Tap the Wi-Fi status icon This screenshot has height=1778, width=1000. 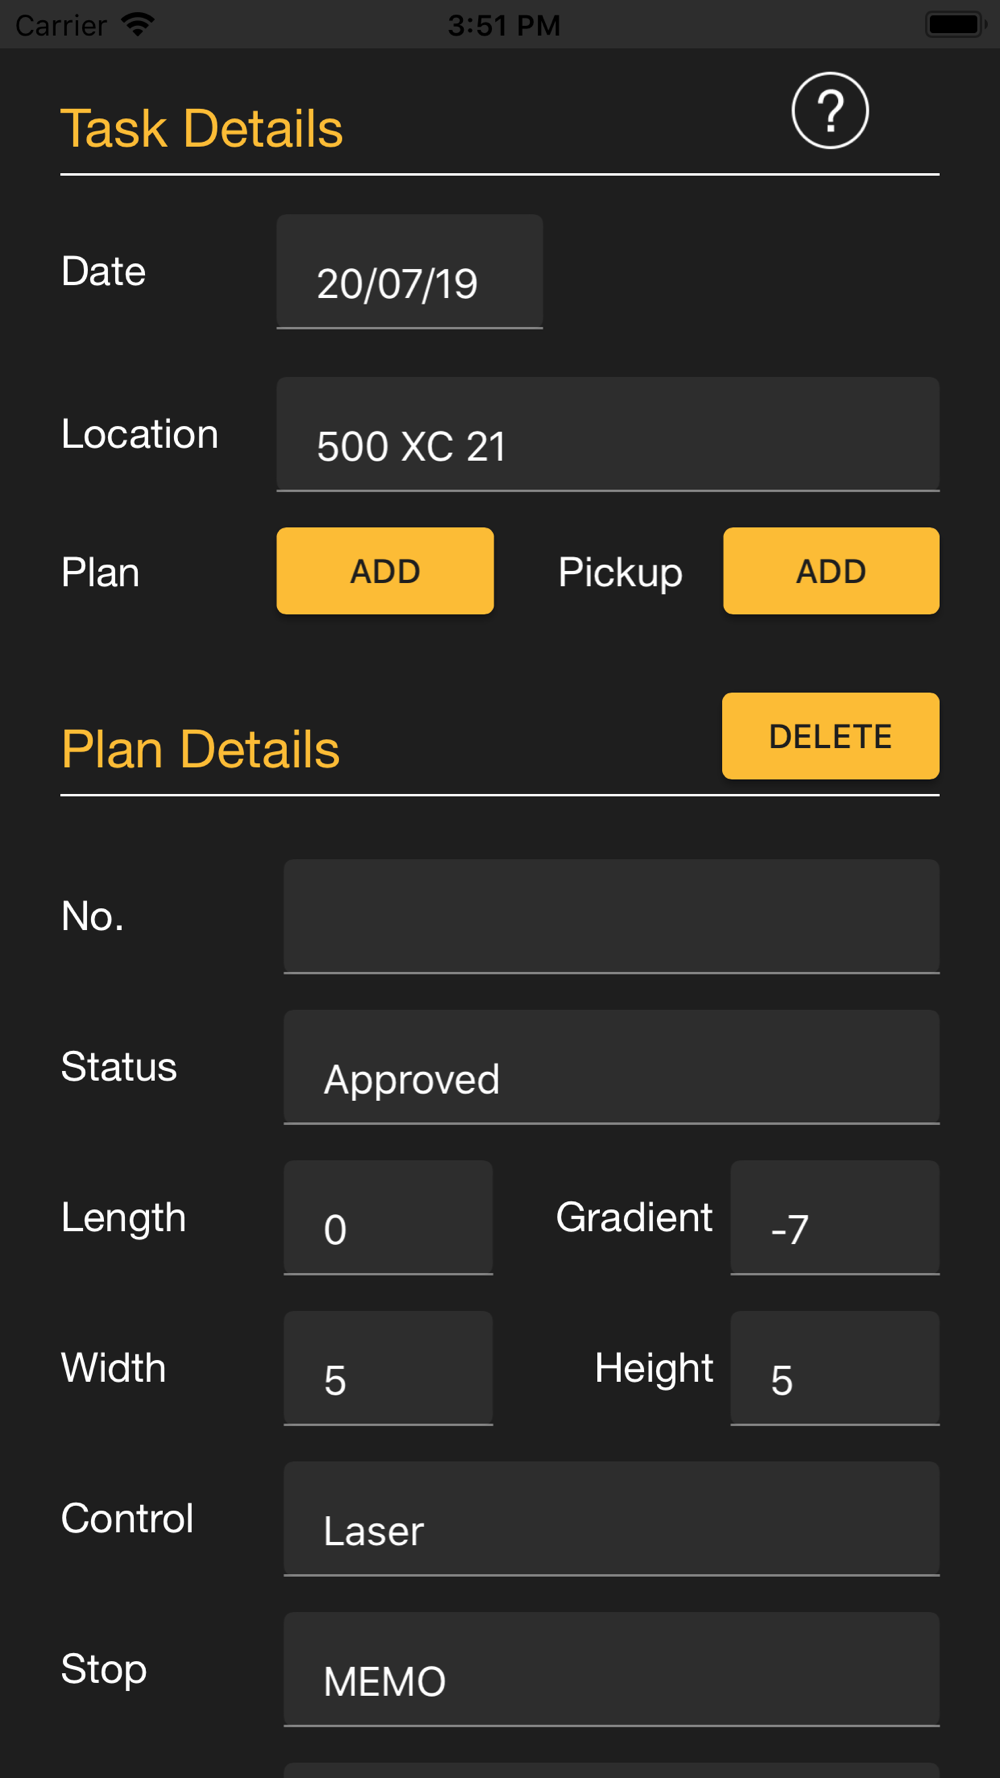pos(137,24)
